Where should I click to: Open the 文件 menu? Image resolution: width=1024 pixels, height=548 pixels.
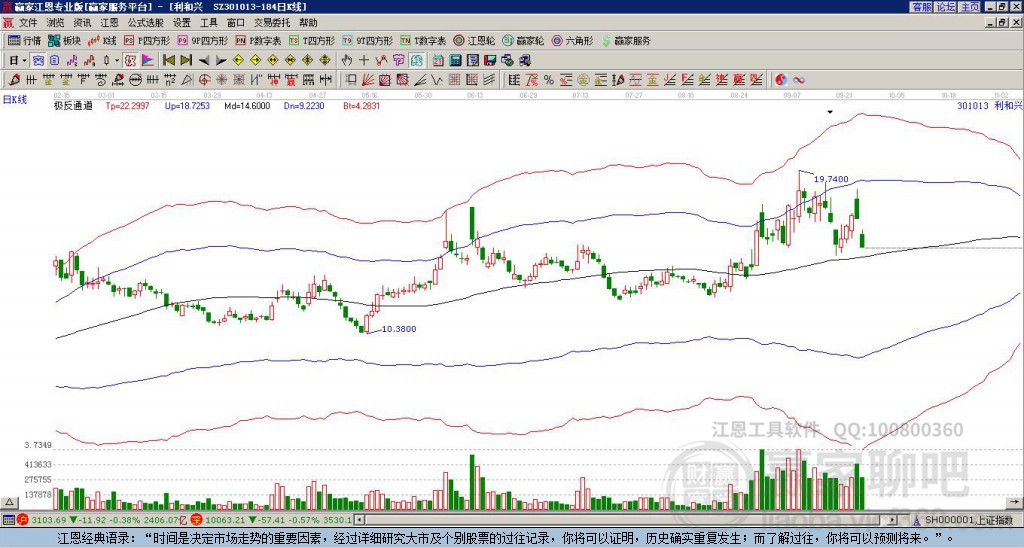(x=28, y=23)
